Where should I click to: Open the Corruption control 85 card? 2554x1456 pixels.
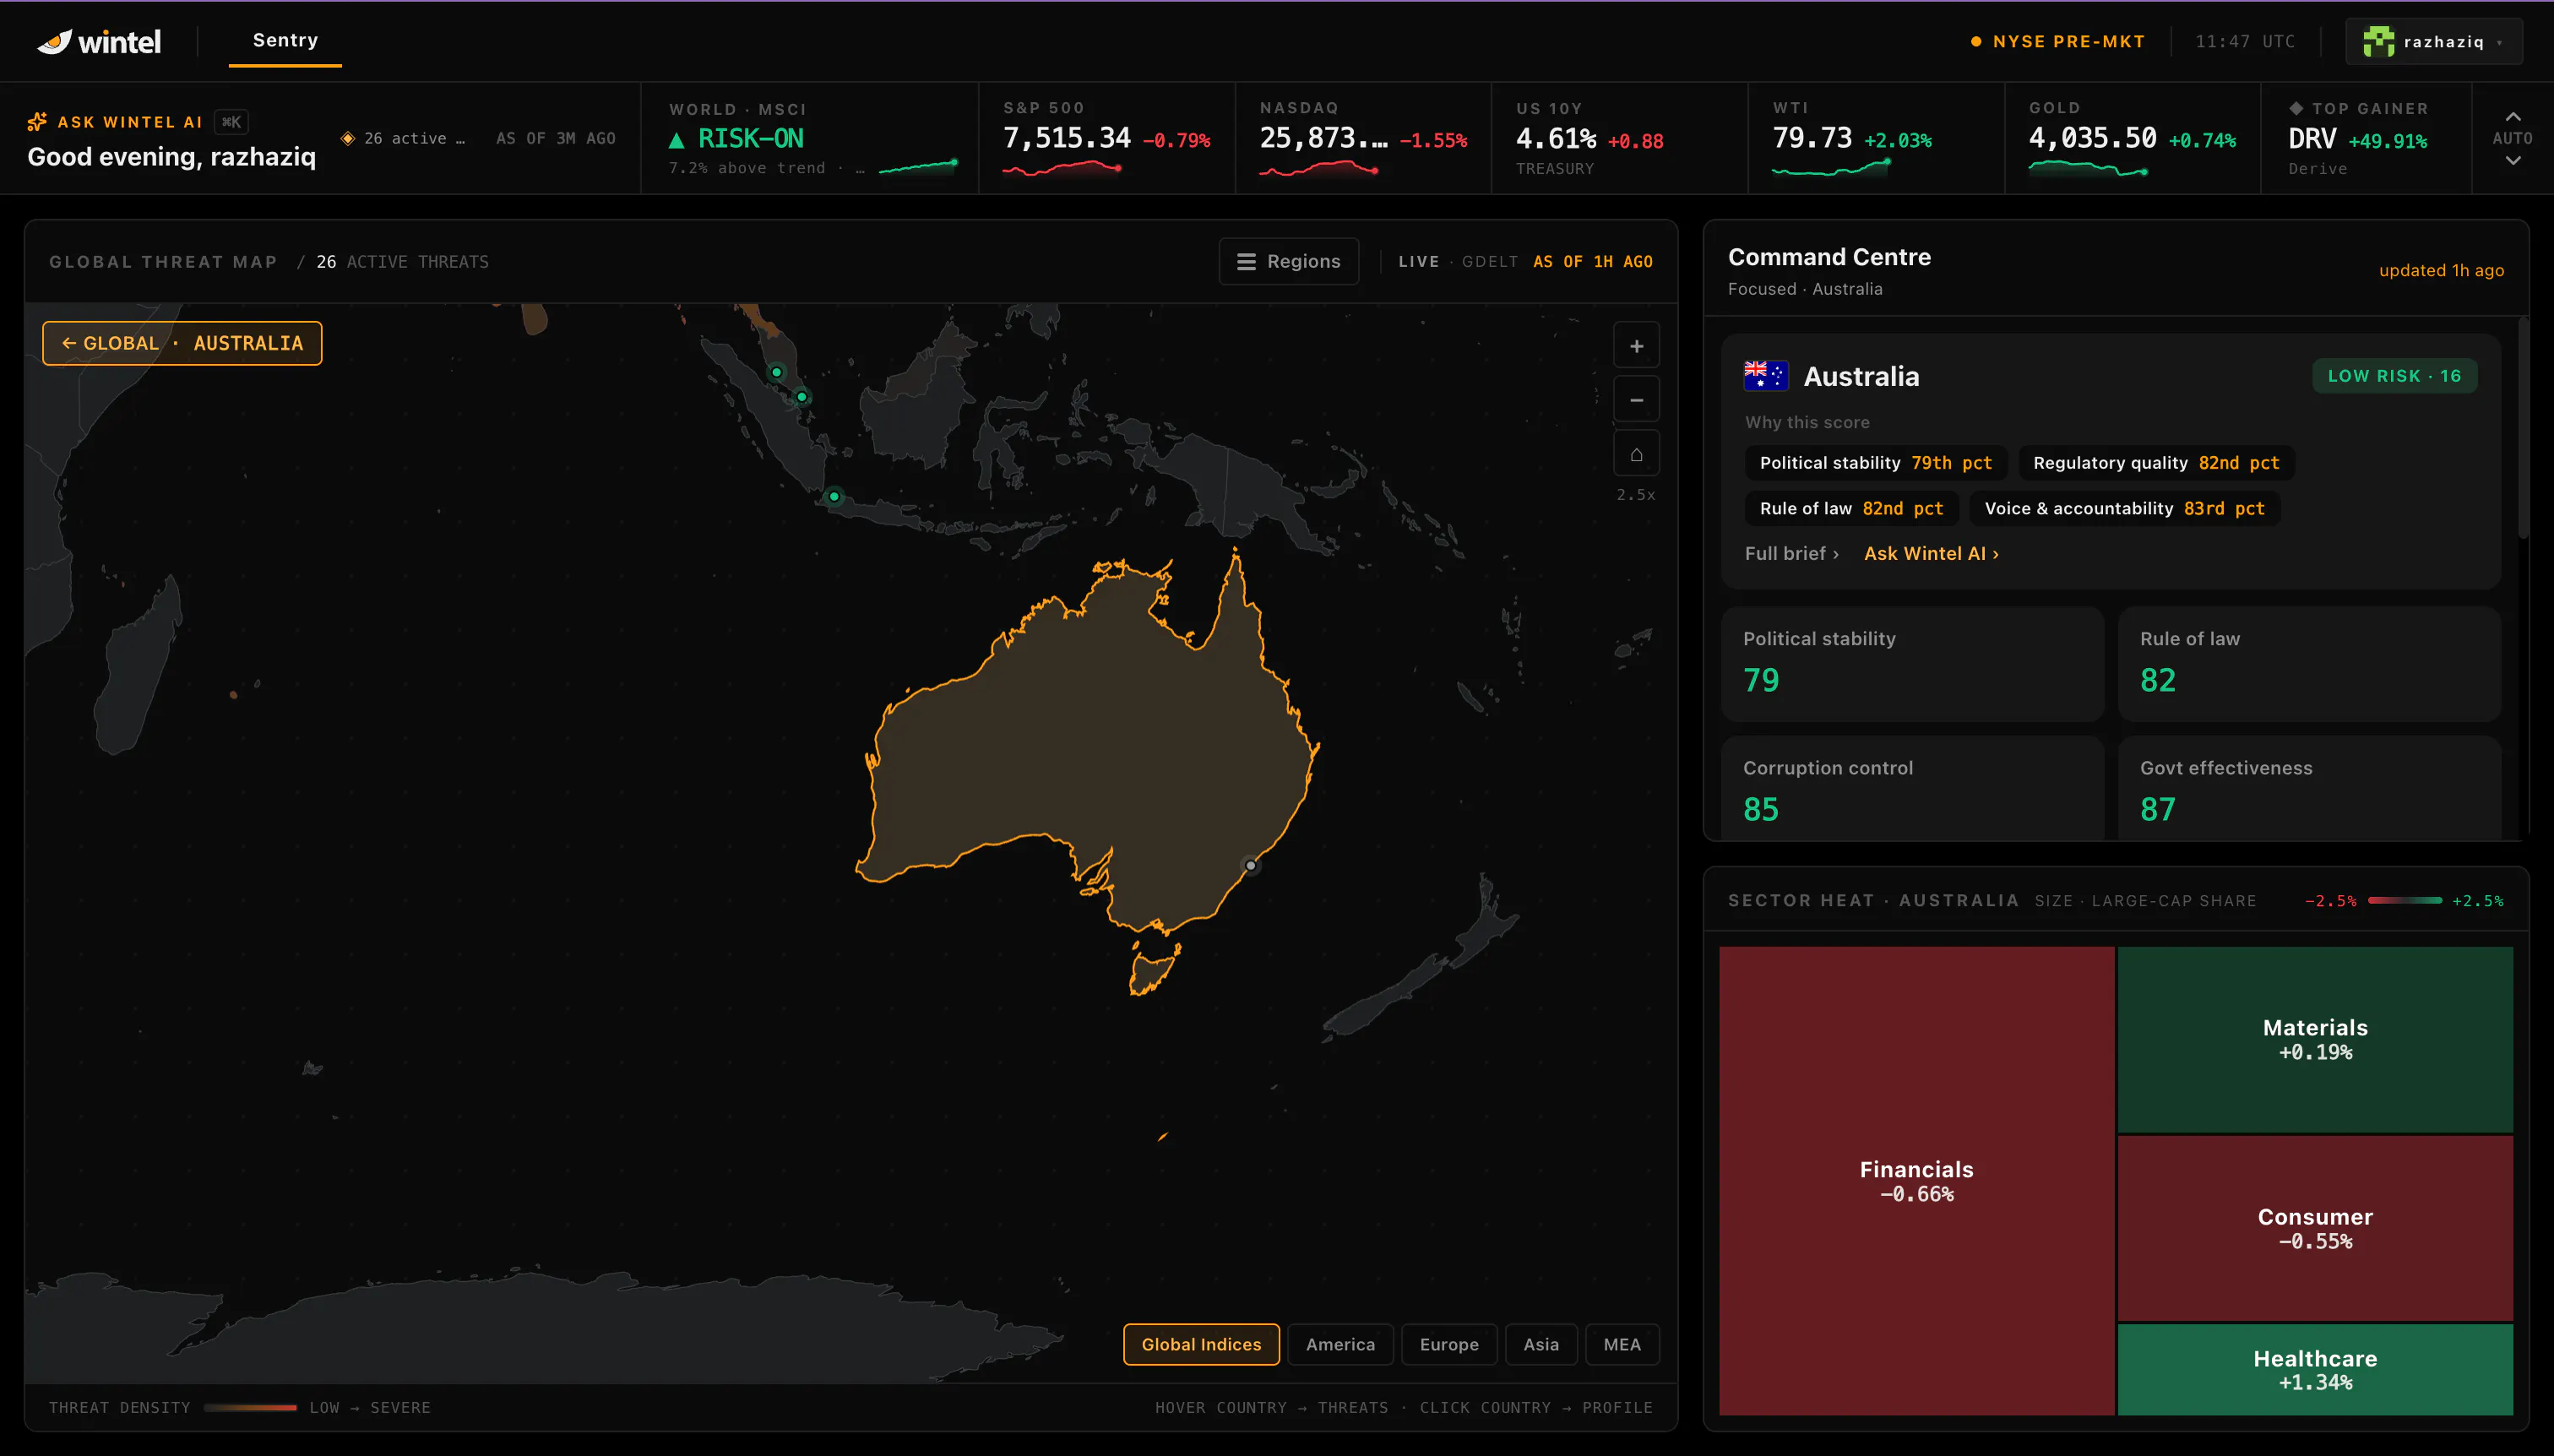click(x=1912, y=789)
